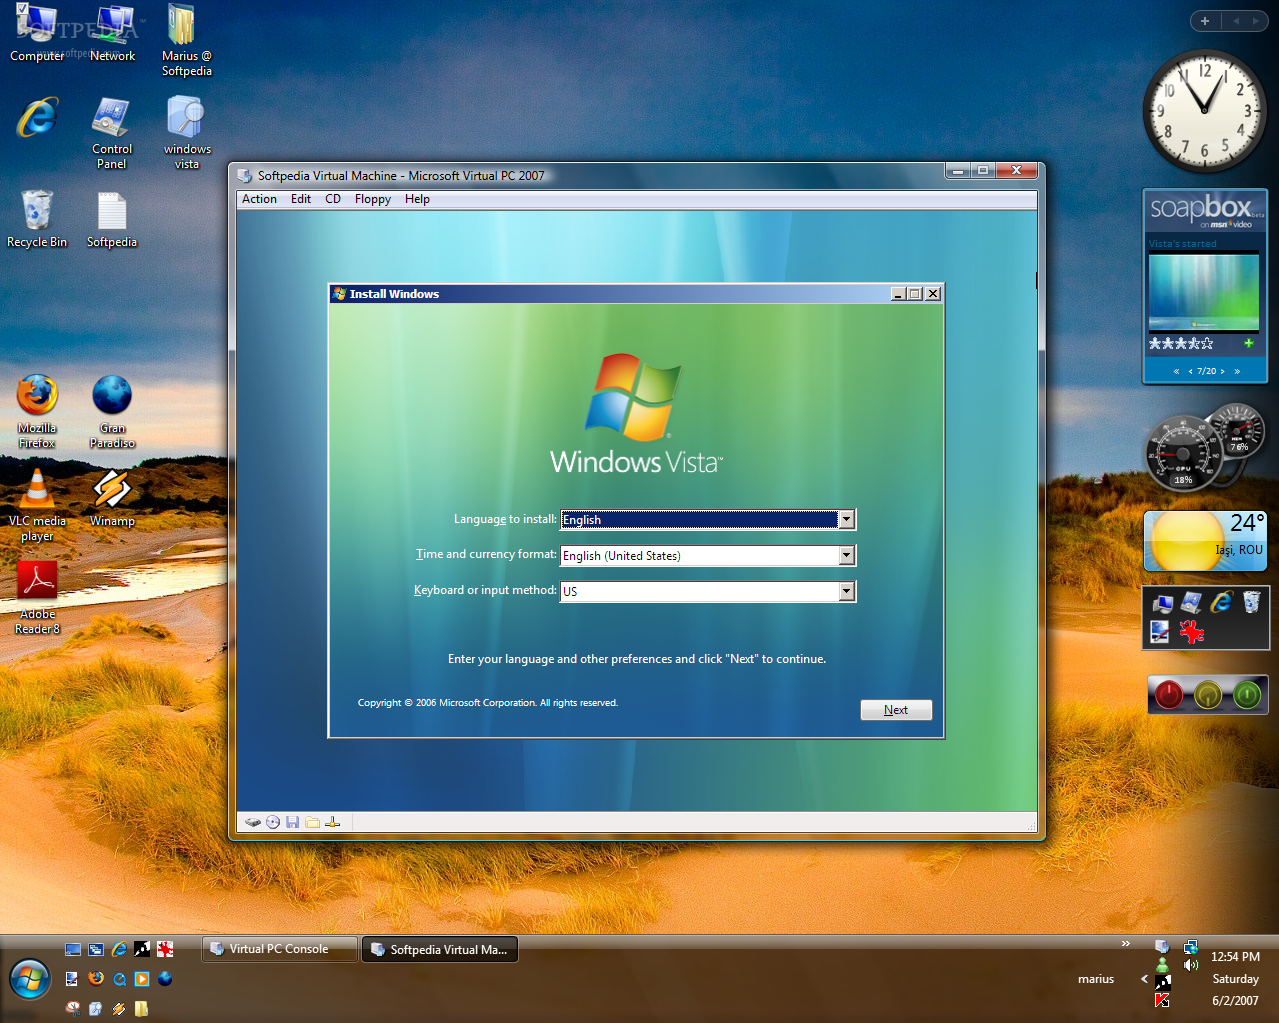Open the Floppy menu in Virtual PC

(x=372, y=199)
